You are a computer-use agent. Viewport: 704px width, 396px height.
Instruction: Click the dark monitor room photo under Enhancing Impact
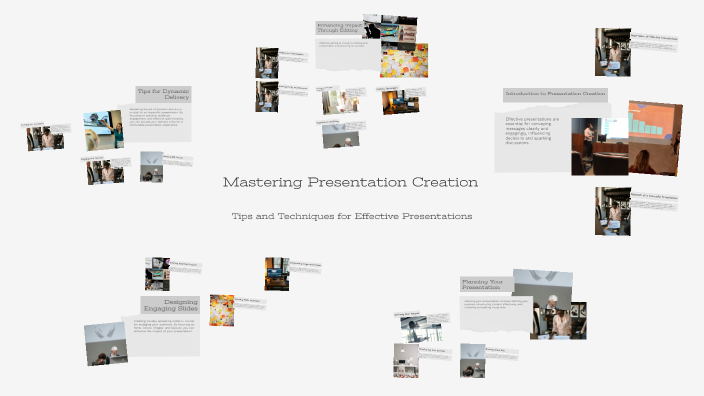[400, 102]
